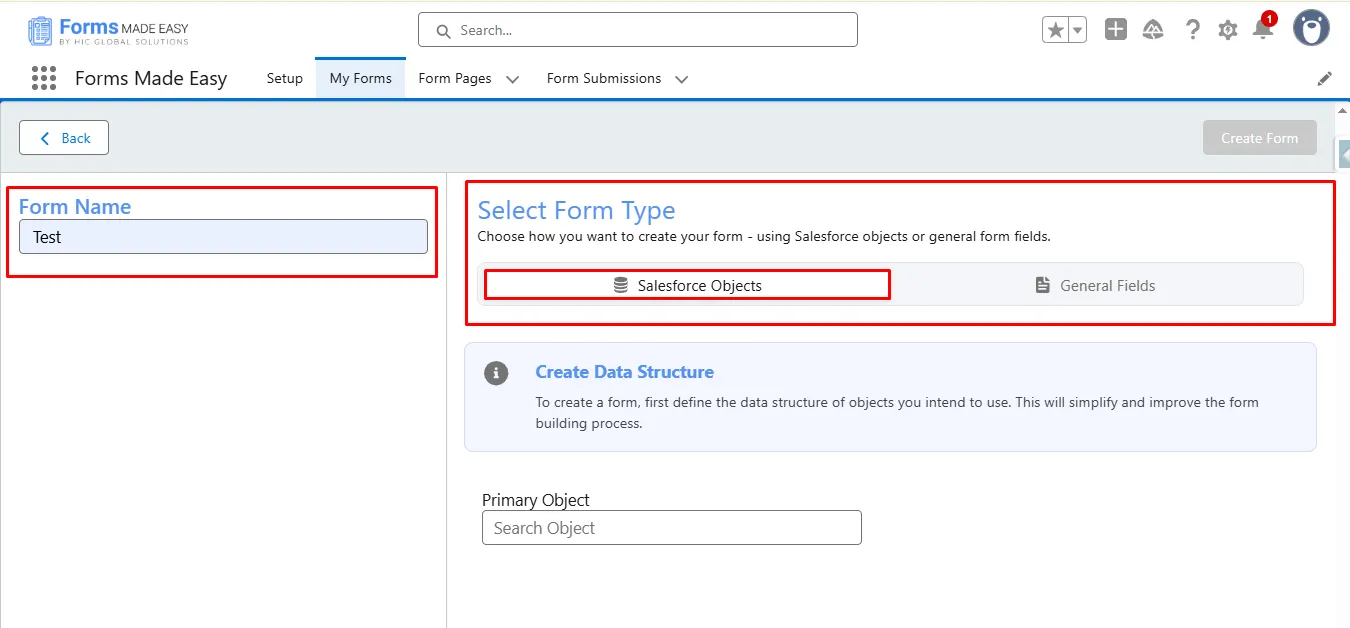Expand the favorites list dropdown arrow
The image size is (1350, 628).
pos(1078,30)
